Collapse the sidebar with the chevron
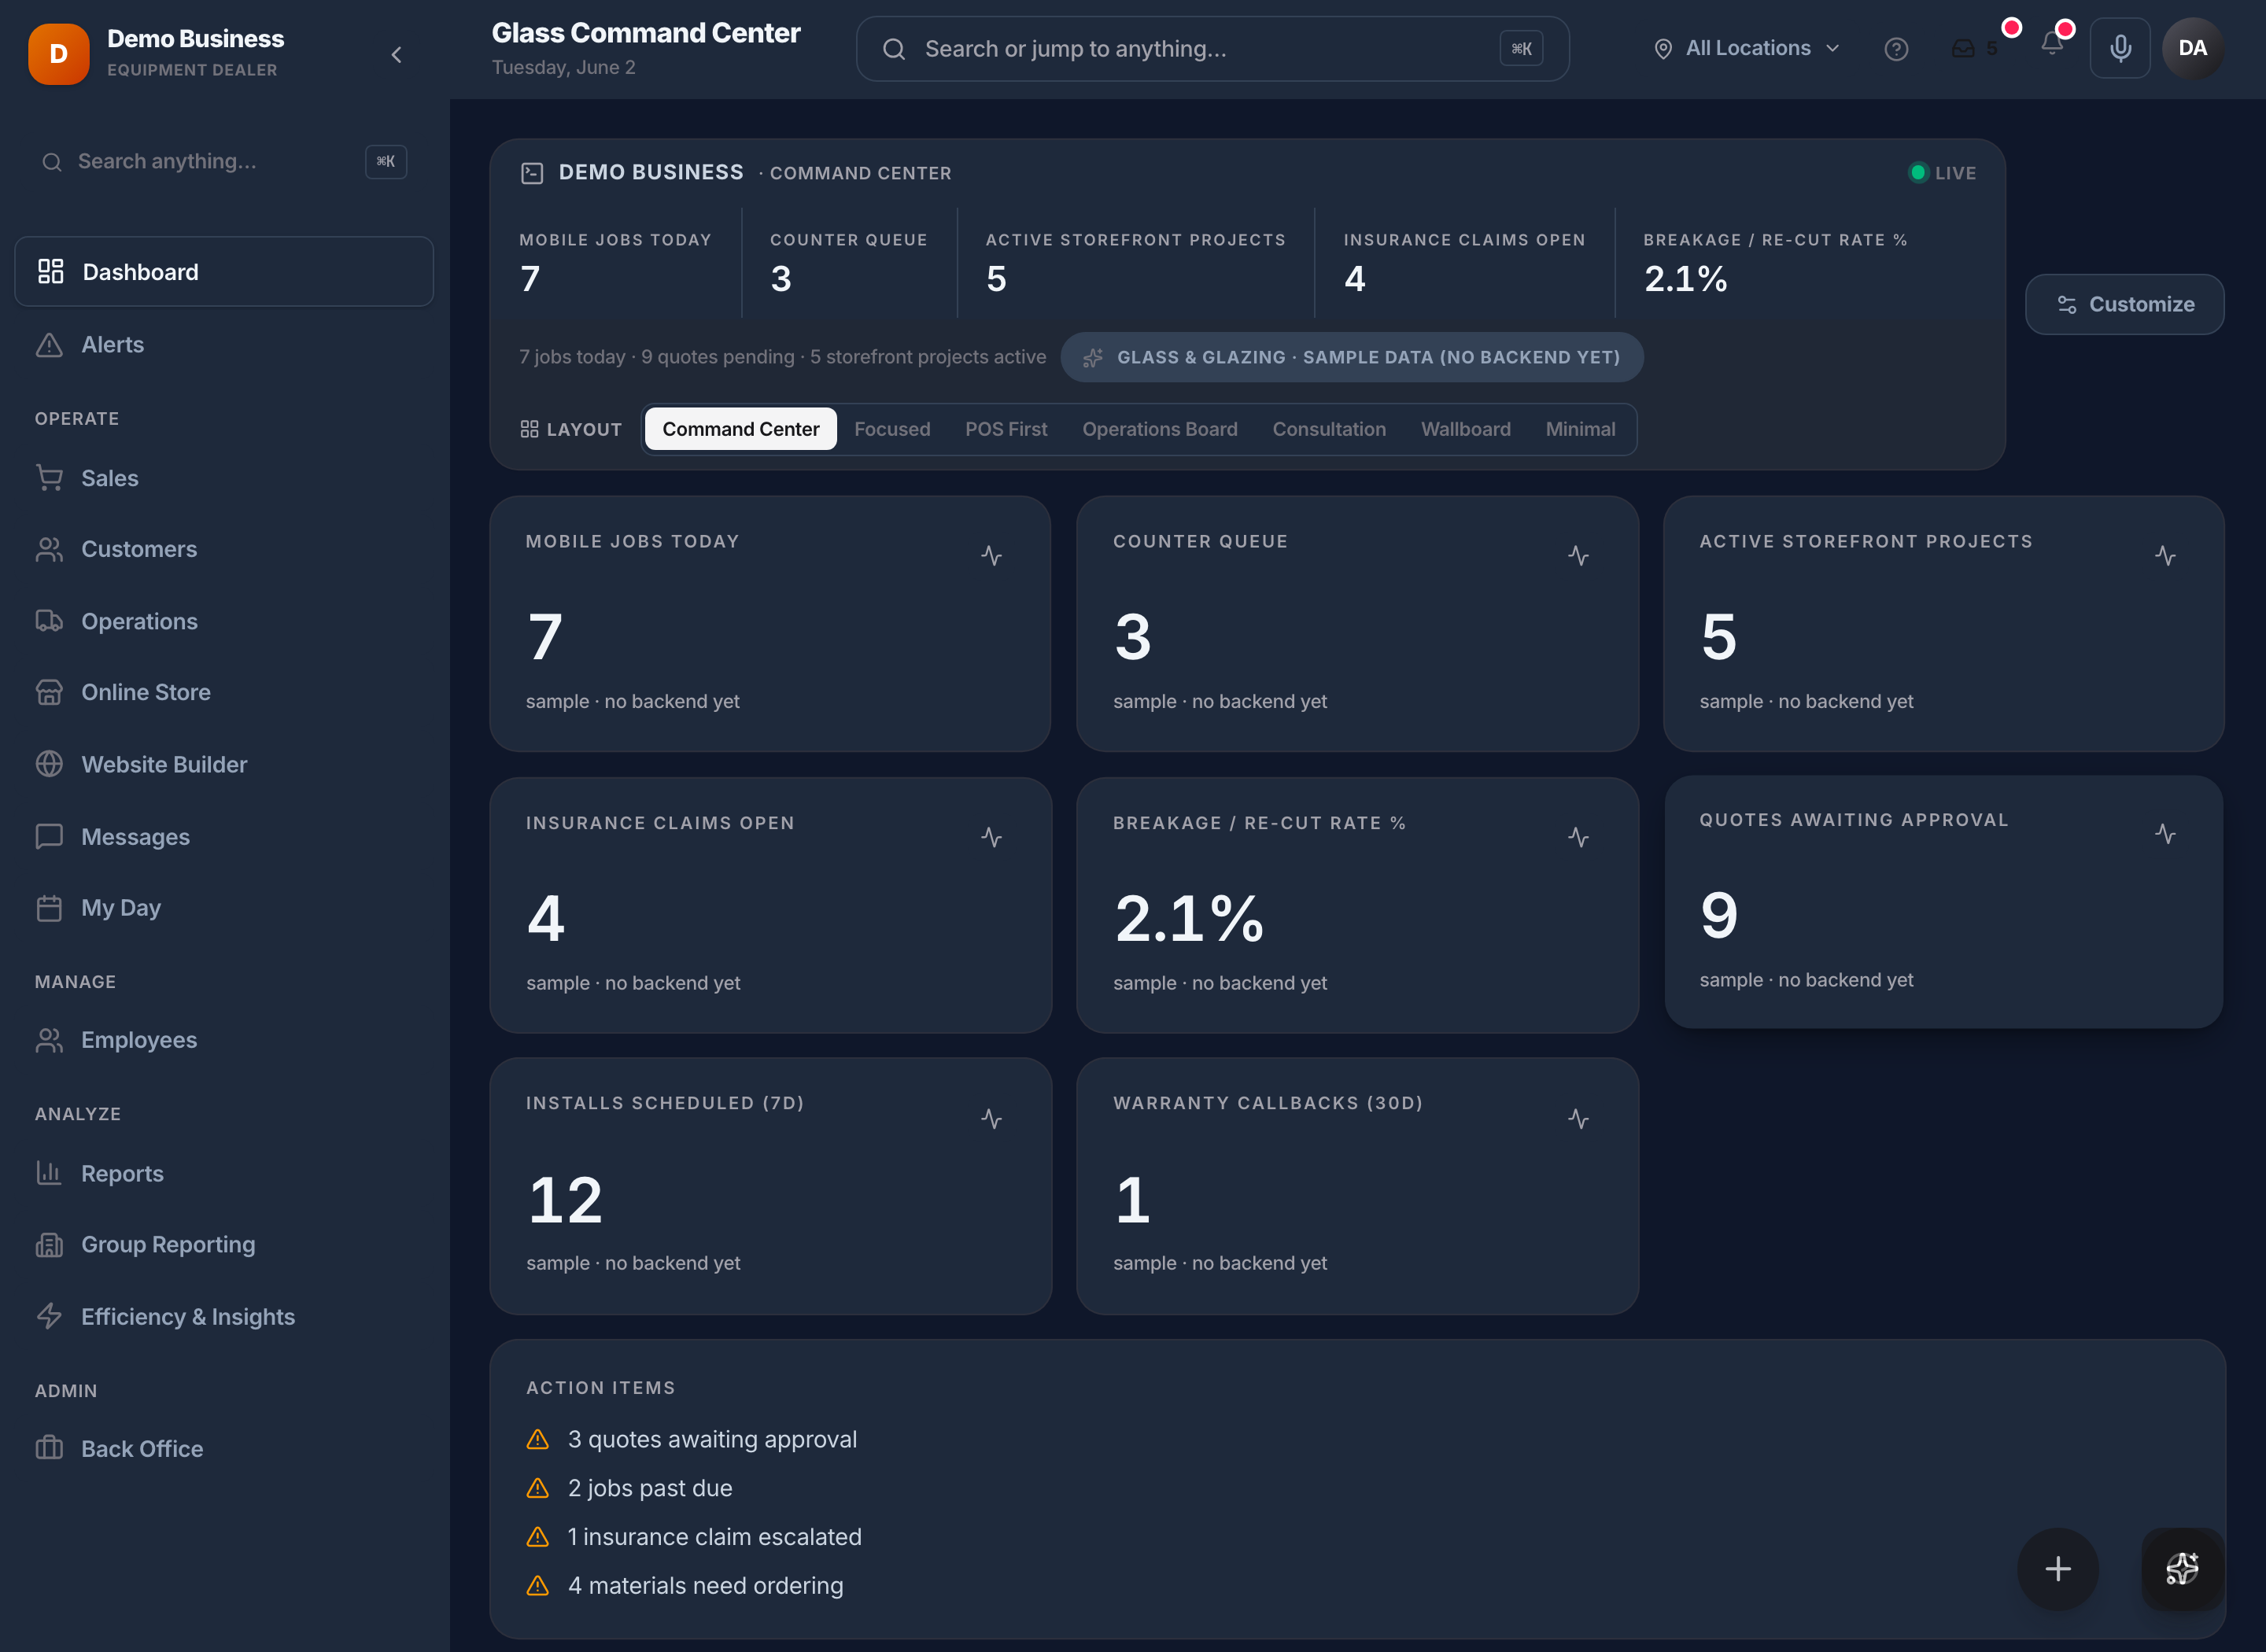 click(x=396, y=54)
